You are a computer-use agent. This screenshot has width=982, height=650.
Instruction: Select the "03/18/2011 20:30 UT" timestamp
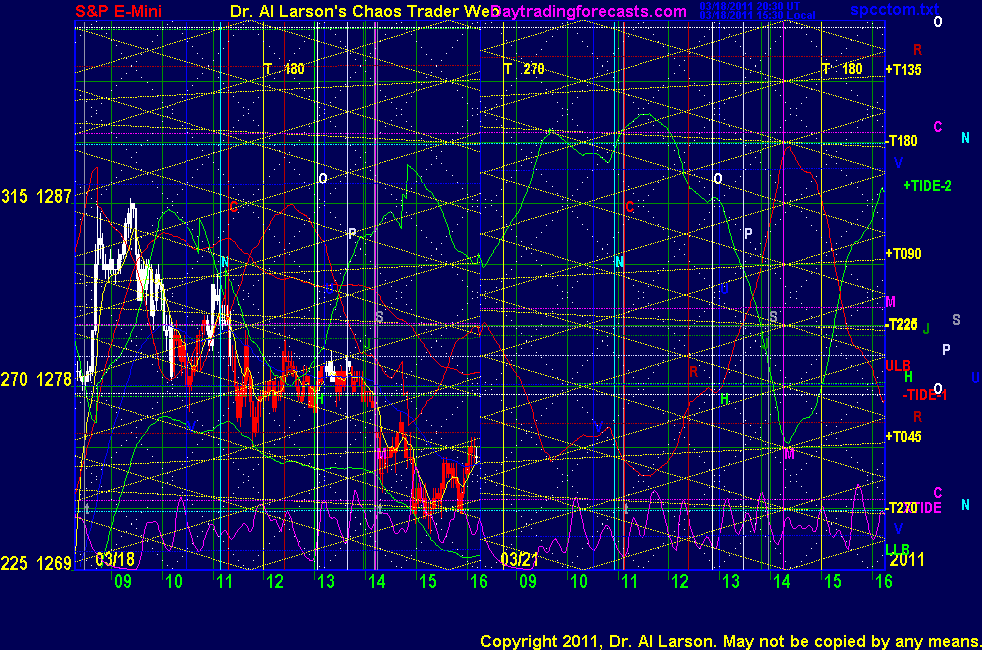click(750, 6)
